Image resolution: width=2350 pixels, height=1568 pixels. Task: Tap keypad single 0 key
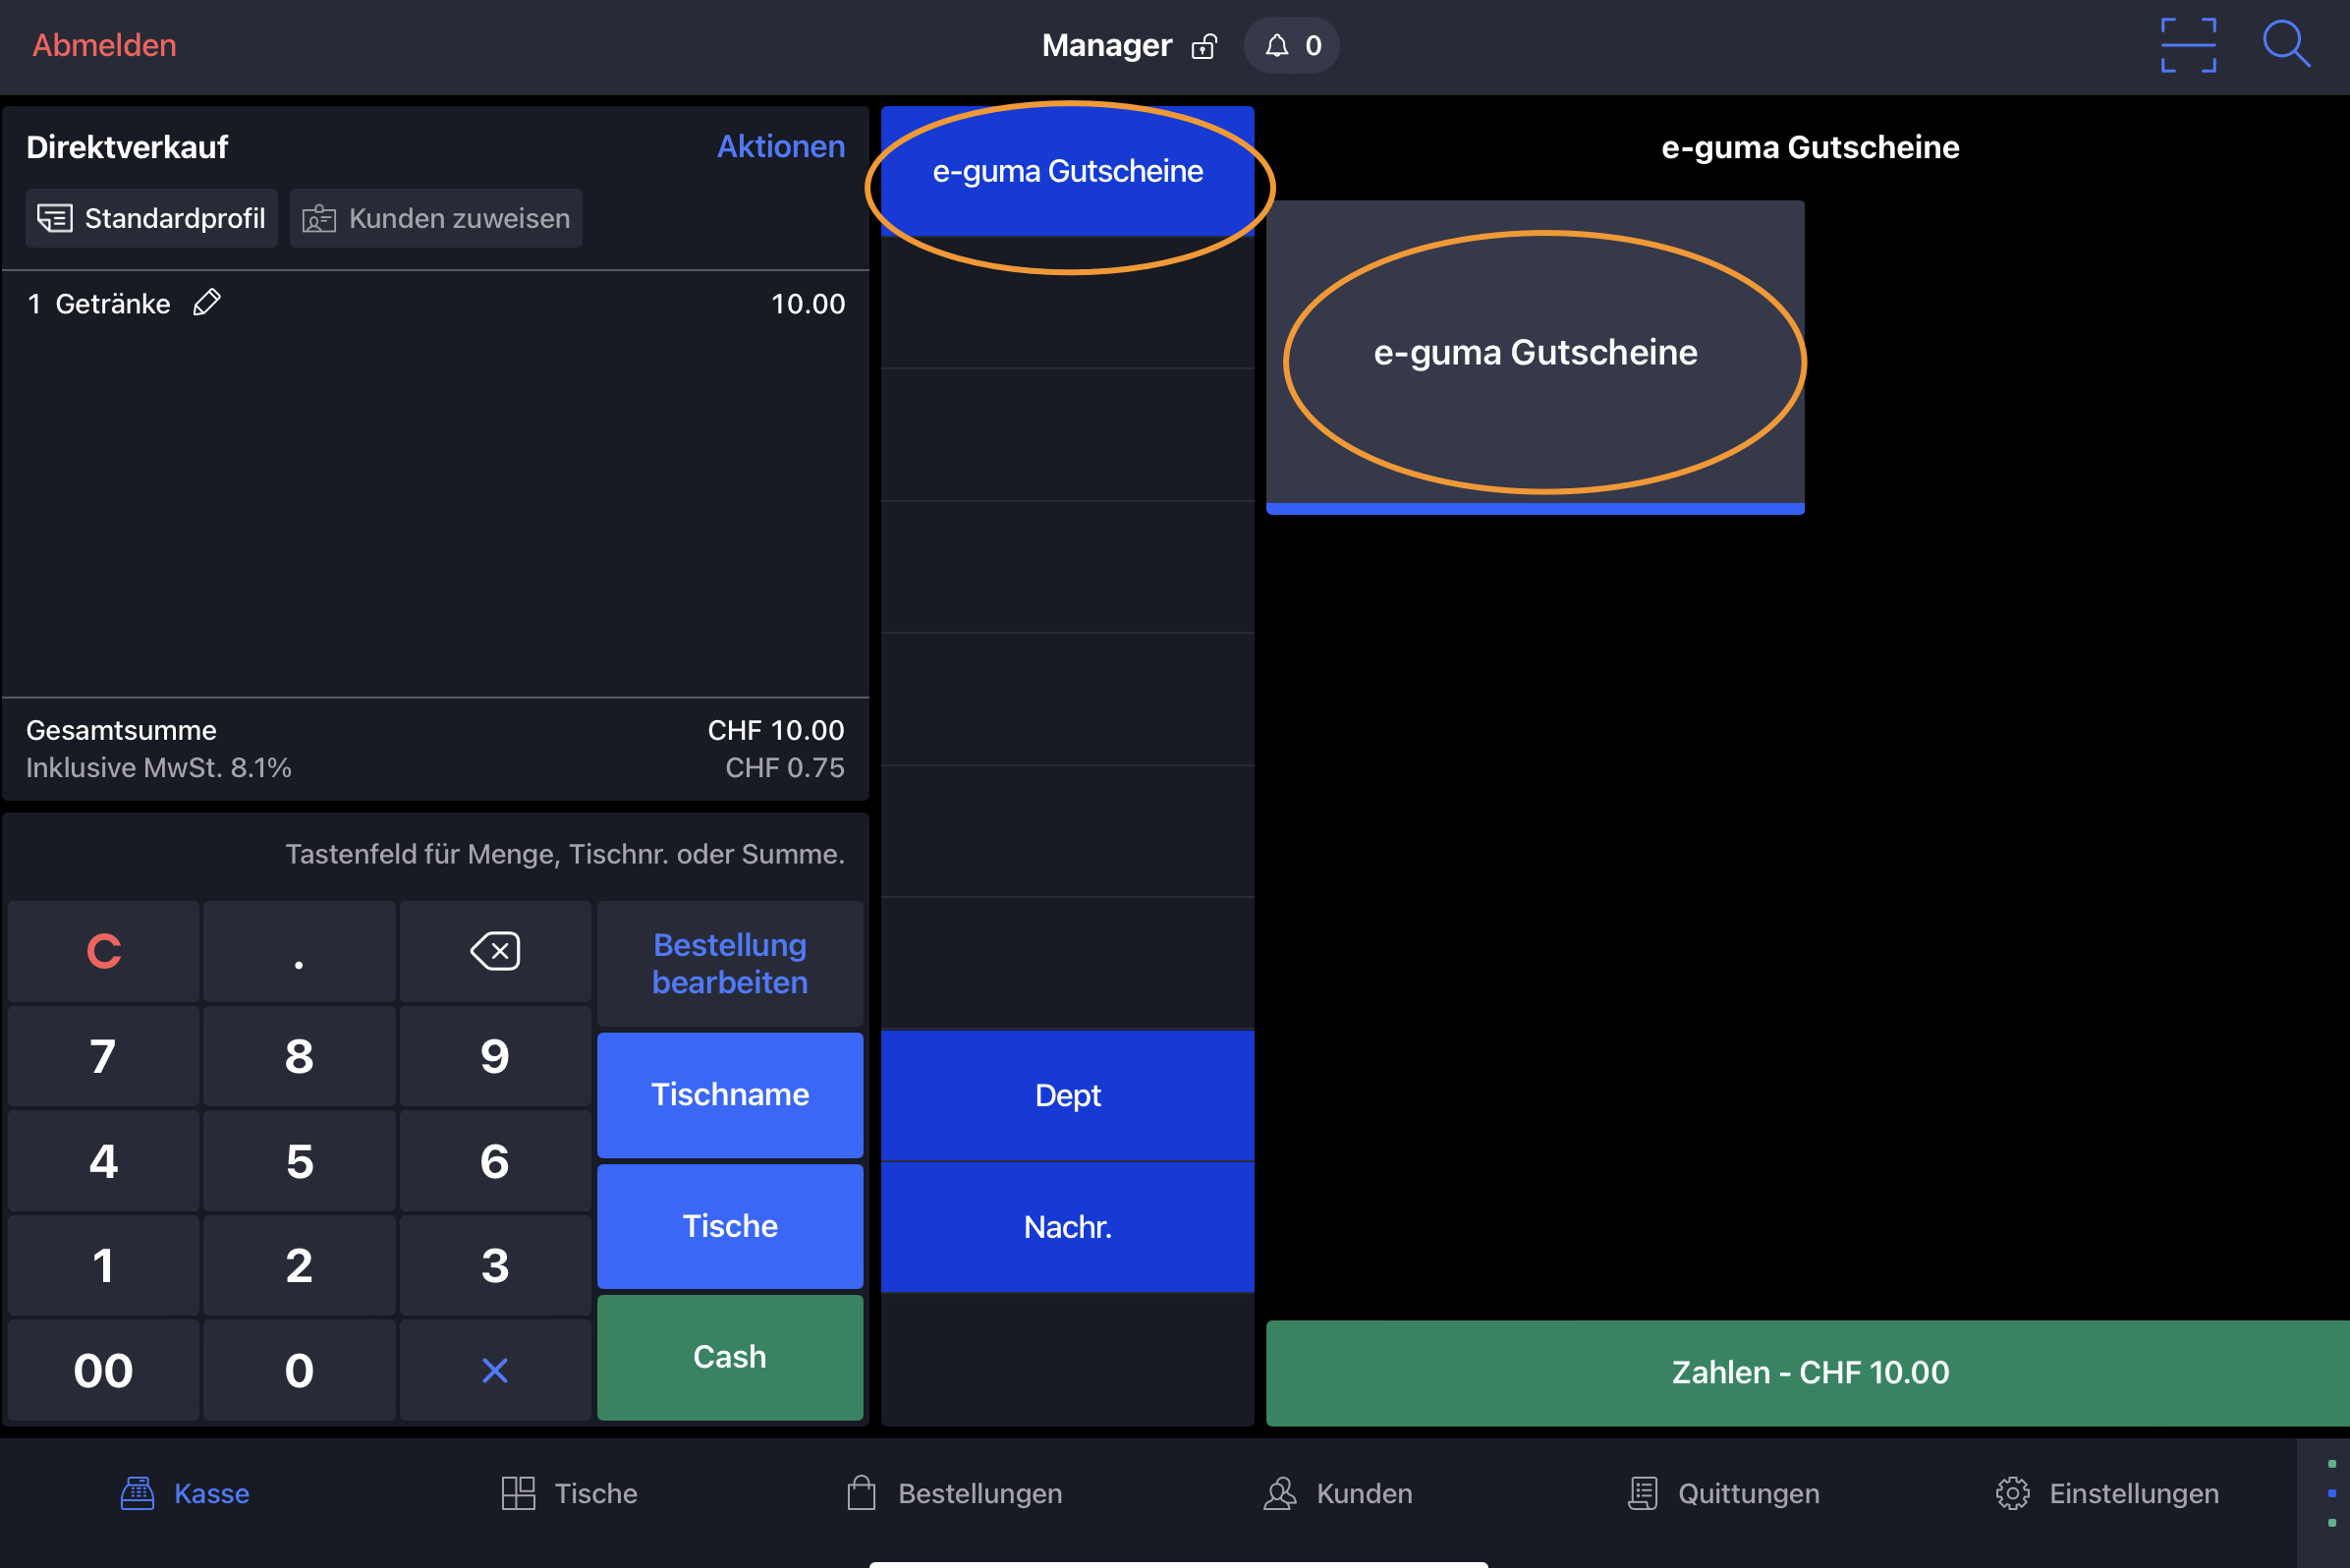(299, 1370)
